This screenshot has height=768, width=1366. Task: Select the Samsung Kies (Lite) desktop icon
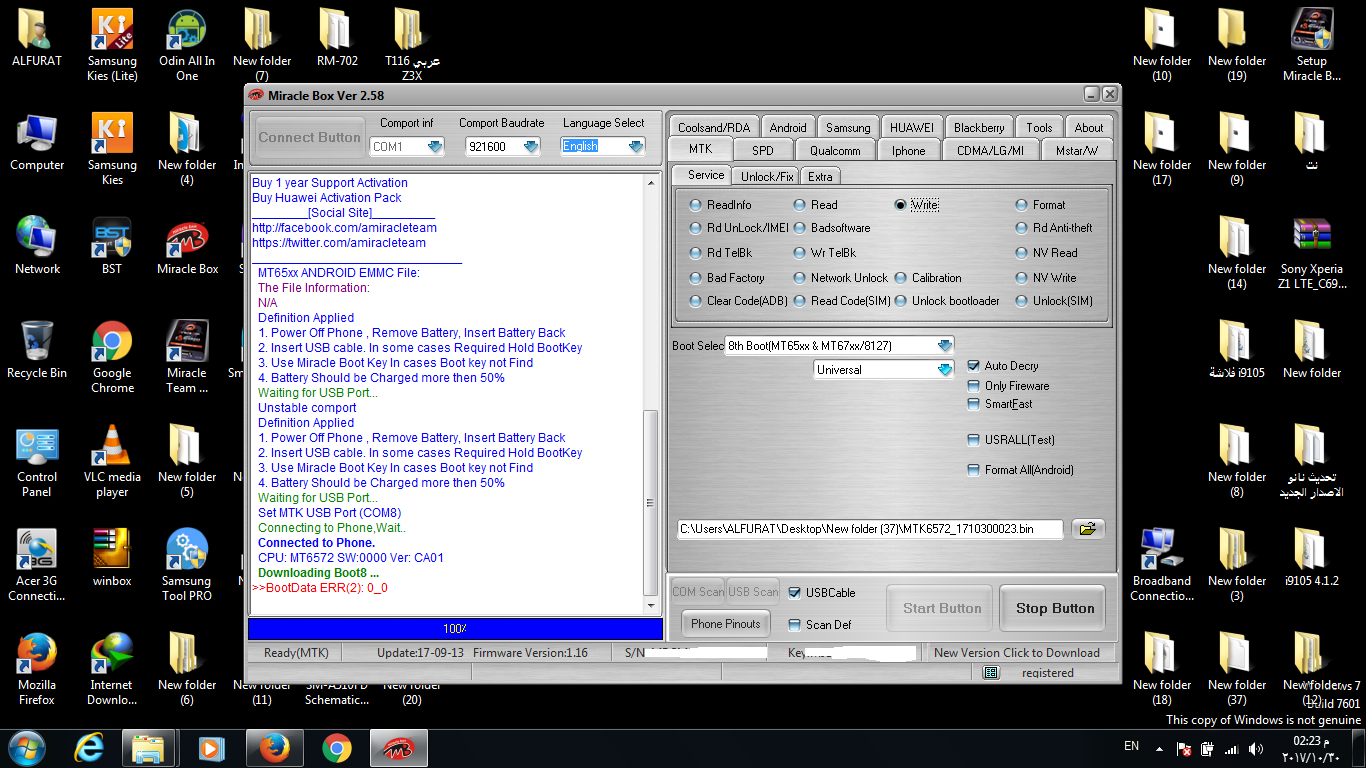[112, 45]
